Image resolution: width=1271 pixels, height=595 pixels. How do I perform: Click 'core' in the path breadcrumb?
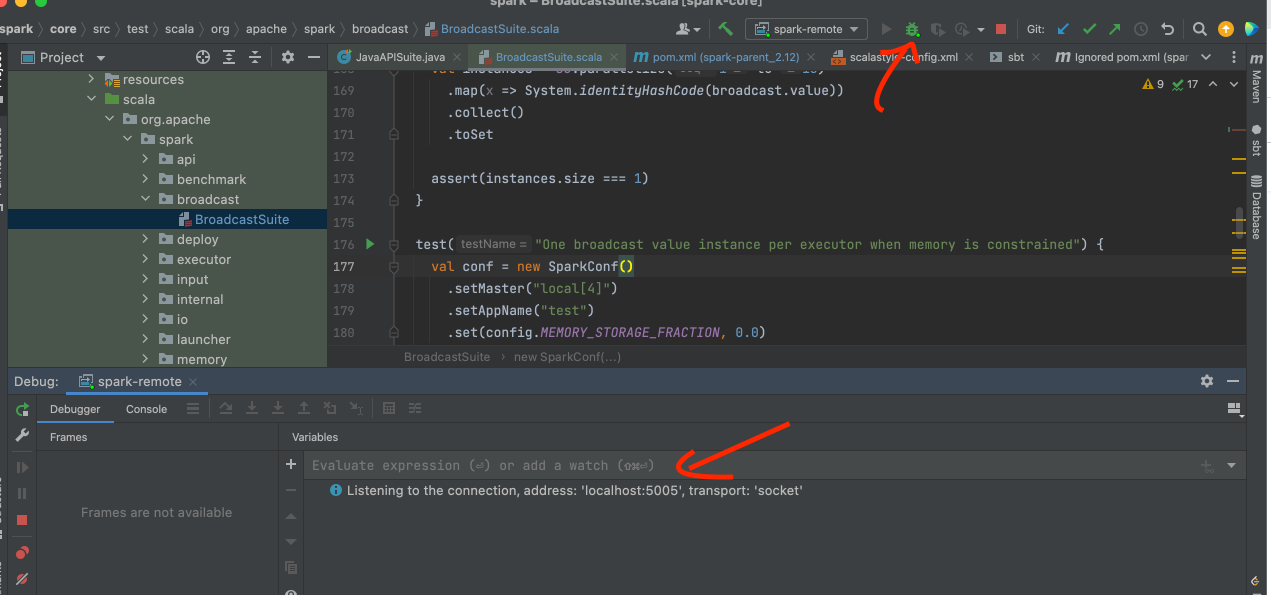point(62,29)
